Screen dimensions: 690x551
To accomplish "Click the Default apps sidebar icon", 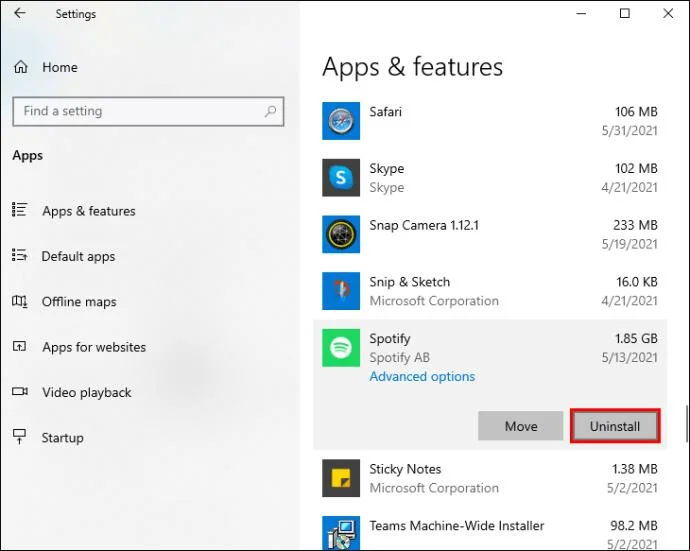I will [19, 255].
